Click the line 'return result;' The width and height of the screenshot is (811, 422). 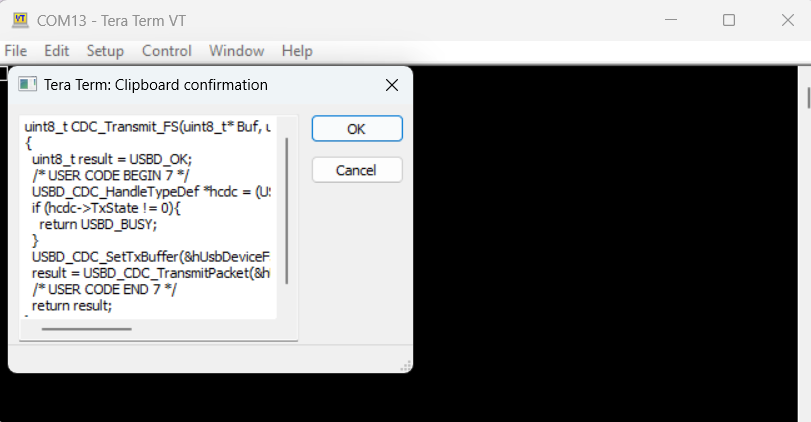pos(72,306)
